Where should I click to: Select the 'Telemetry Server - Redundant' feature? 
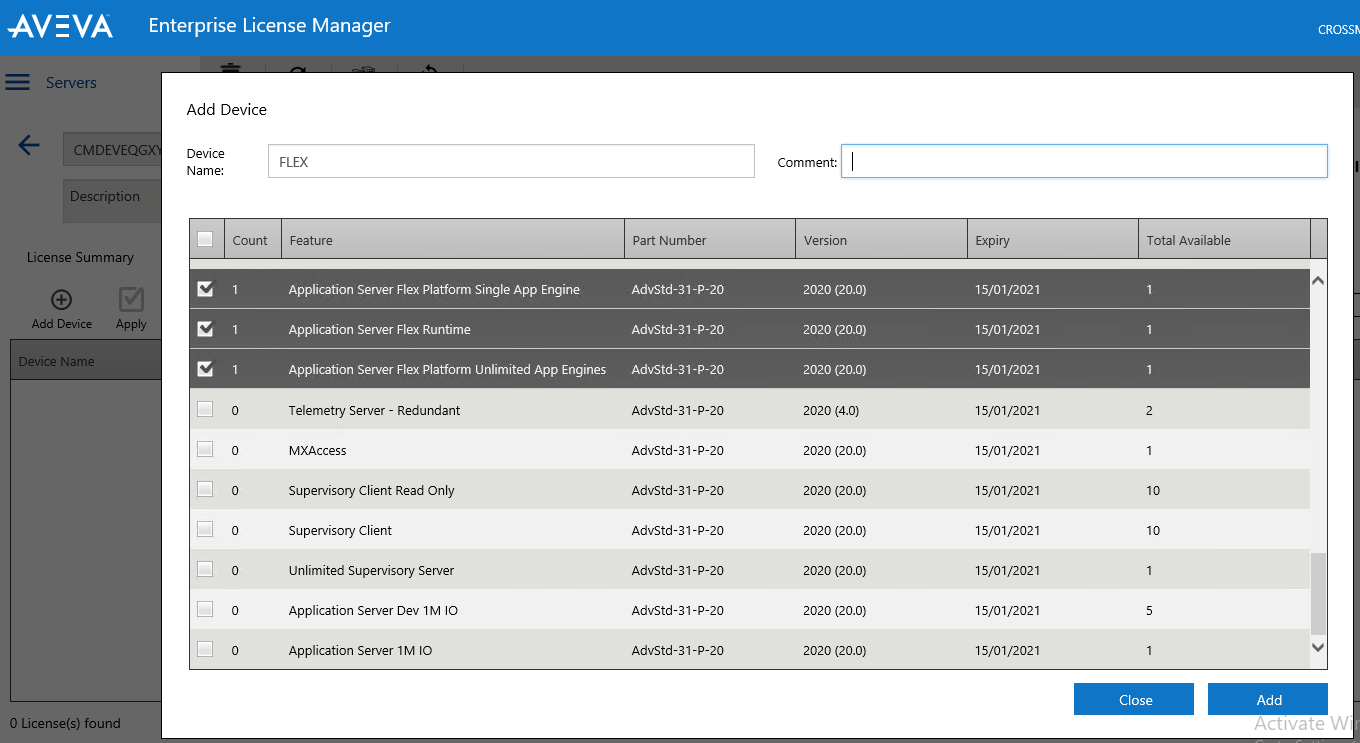pos(374,410)
